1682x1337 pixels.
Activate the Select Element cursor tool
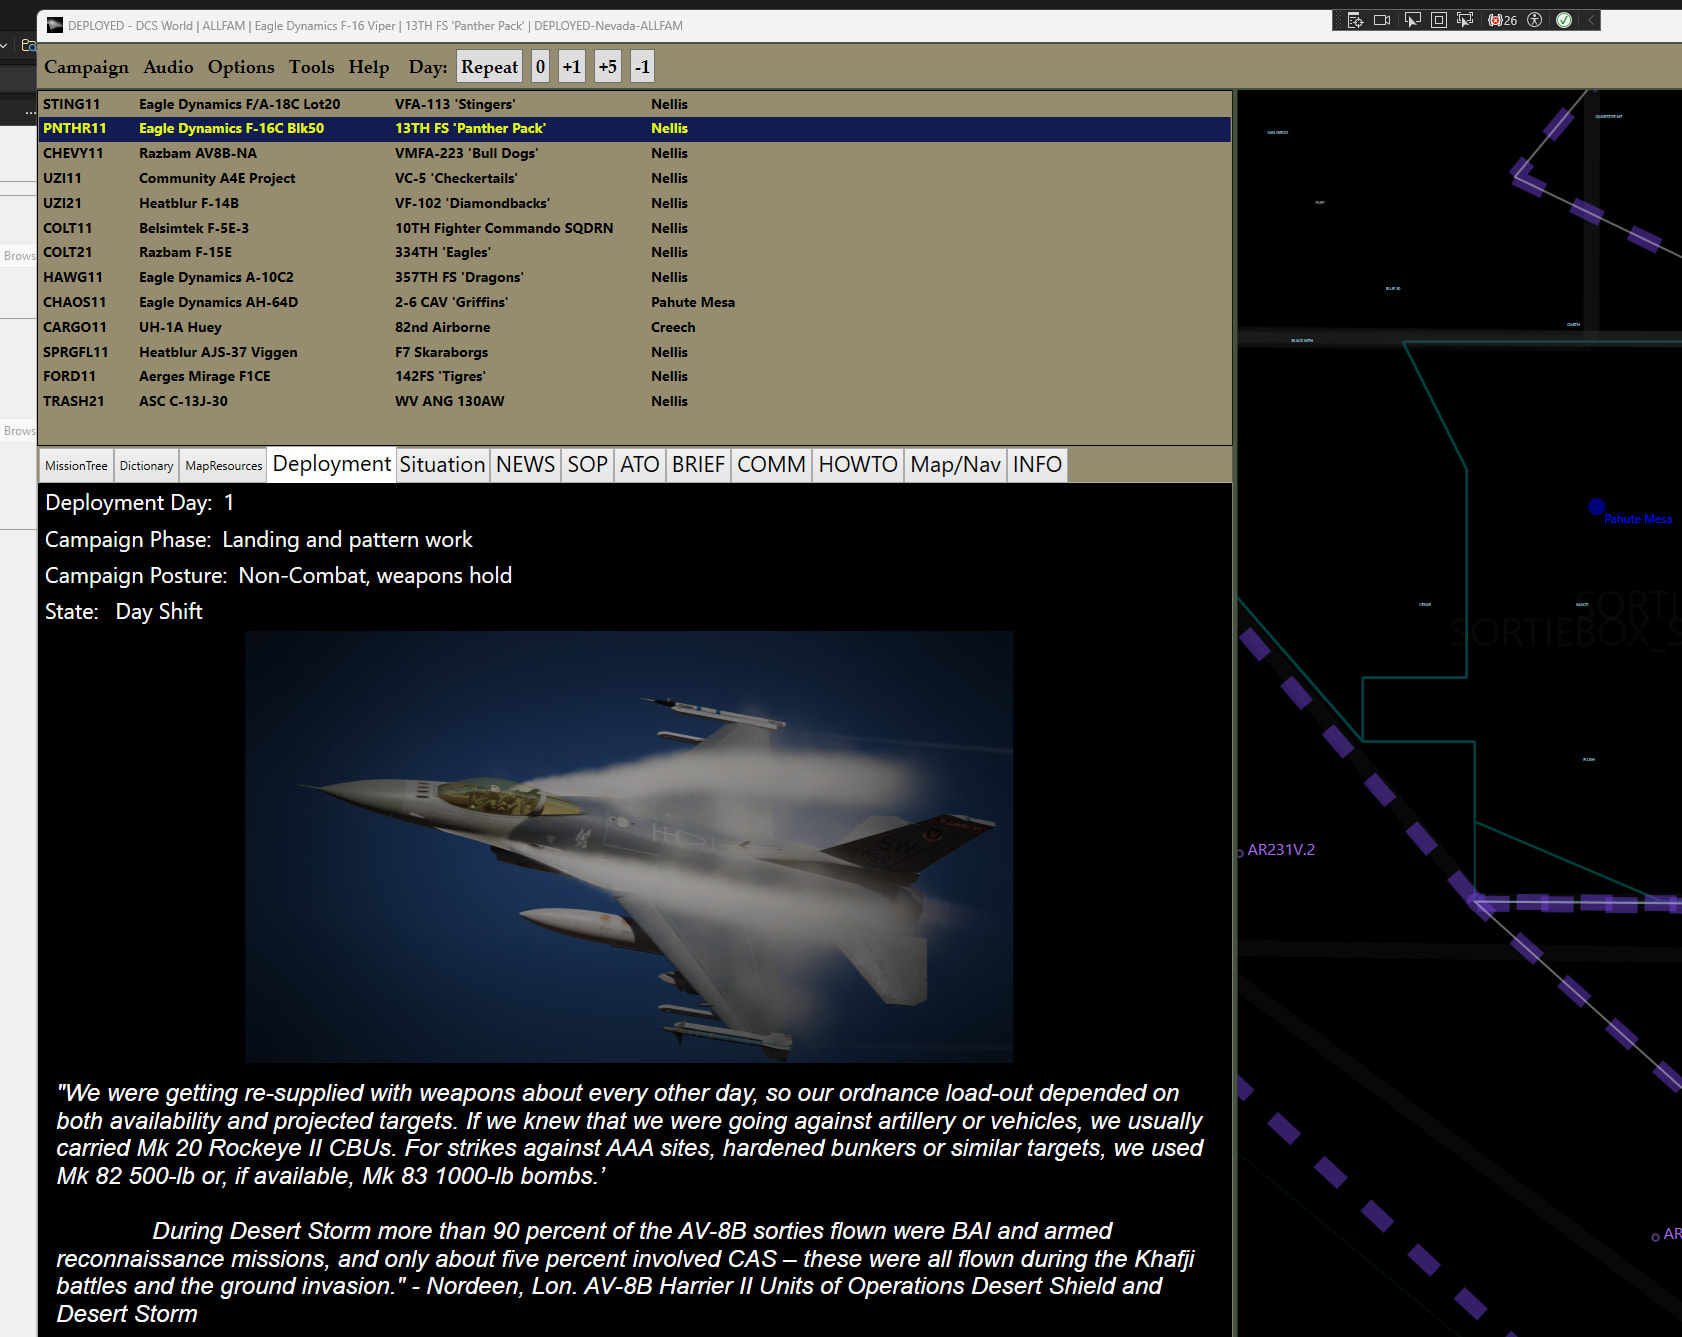coord(1412,20)
